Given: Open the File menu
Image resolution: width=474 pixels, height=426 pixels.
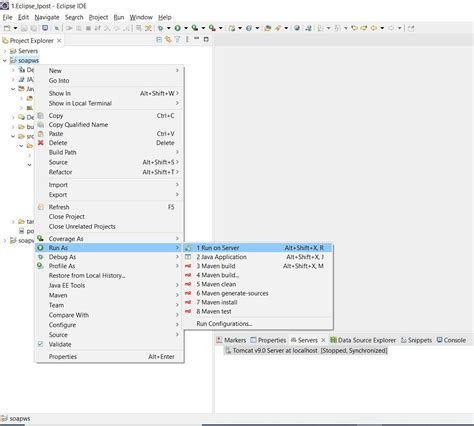Looking at the screenshot, I should pos(7,17).
